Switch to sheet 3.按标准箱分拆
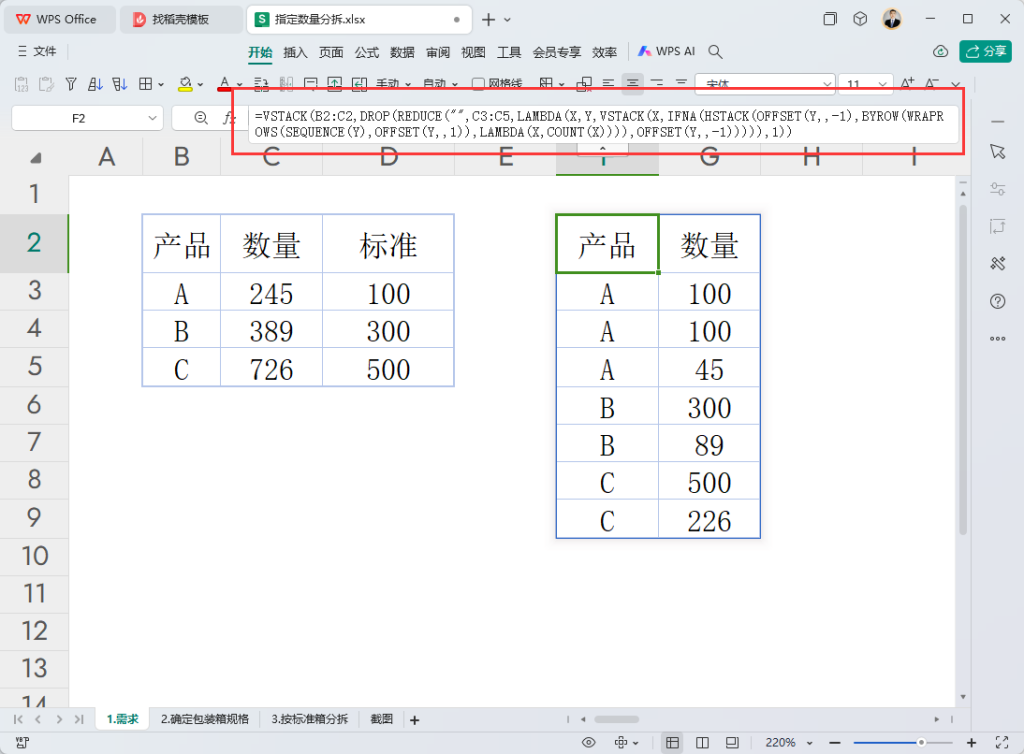Viewport: 1024px width, 754px height. coord(310,719)
